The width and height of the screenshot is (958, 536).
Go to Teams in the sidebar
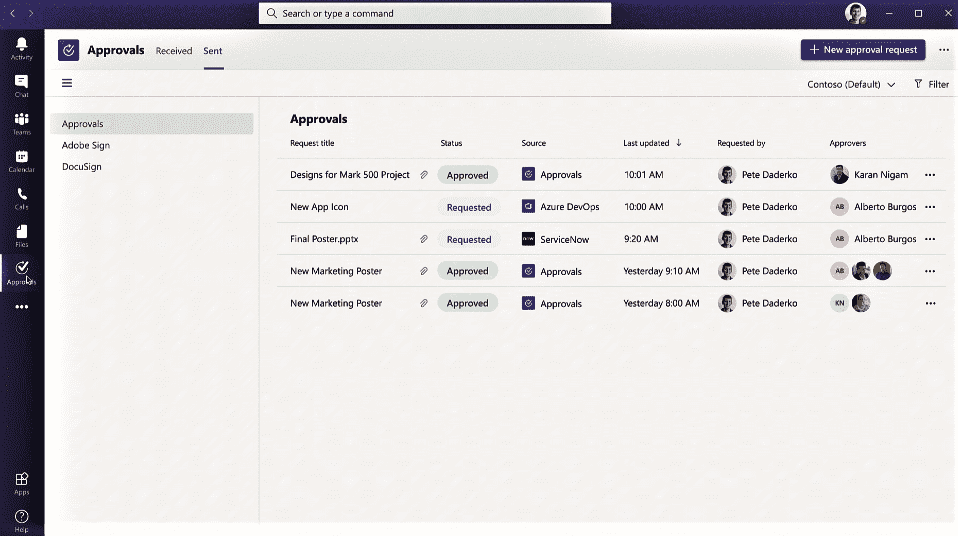point(21,124)
